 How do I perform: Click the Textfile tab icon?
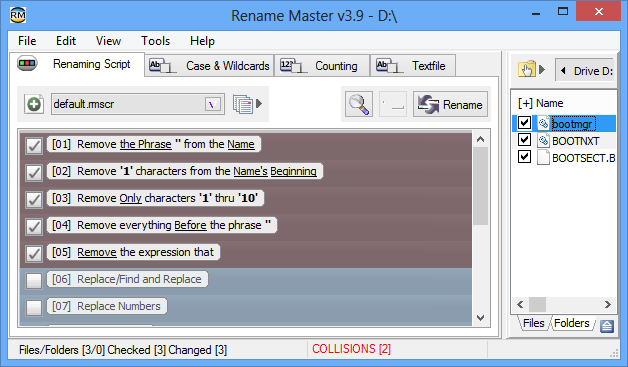(390, 66)
